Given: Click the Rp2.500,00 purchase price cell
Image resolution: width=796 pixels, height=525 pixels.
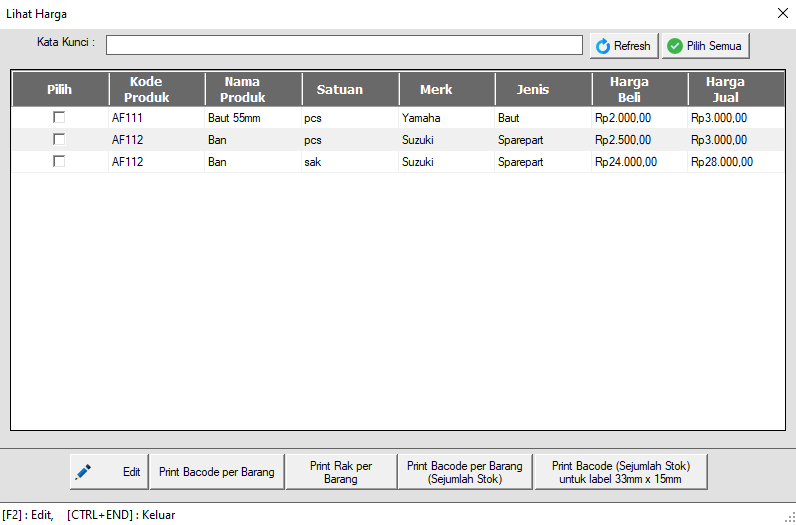Looking at the screenshot, I should coord(640,140).
